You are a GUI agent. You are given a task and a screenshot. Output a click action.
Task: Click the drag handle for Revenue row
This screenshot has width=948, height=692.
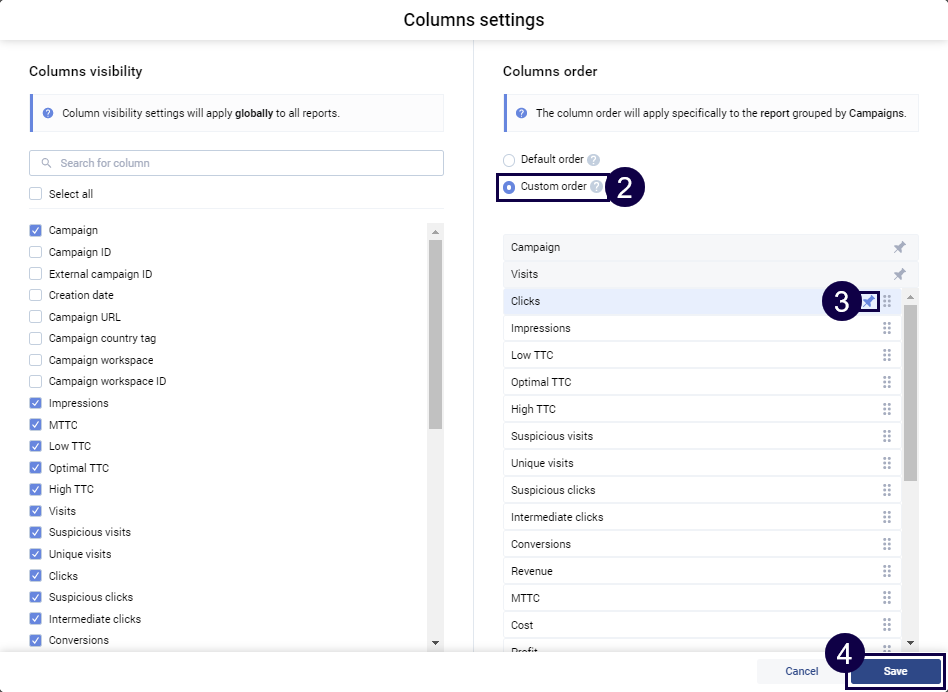887,571
